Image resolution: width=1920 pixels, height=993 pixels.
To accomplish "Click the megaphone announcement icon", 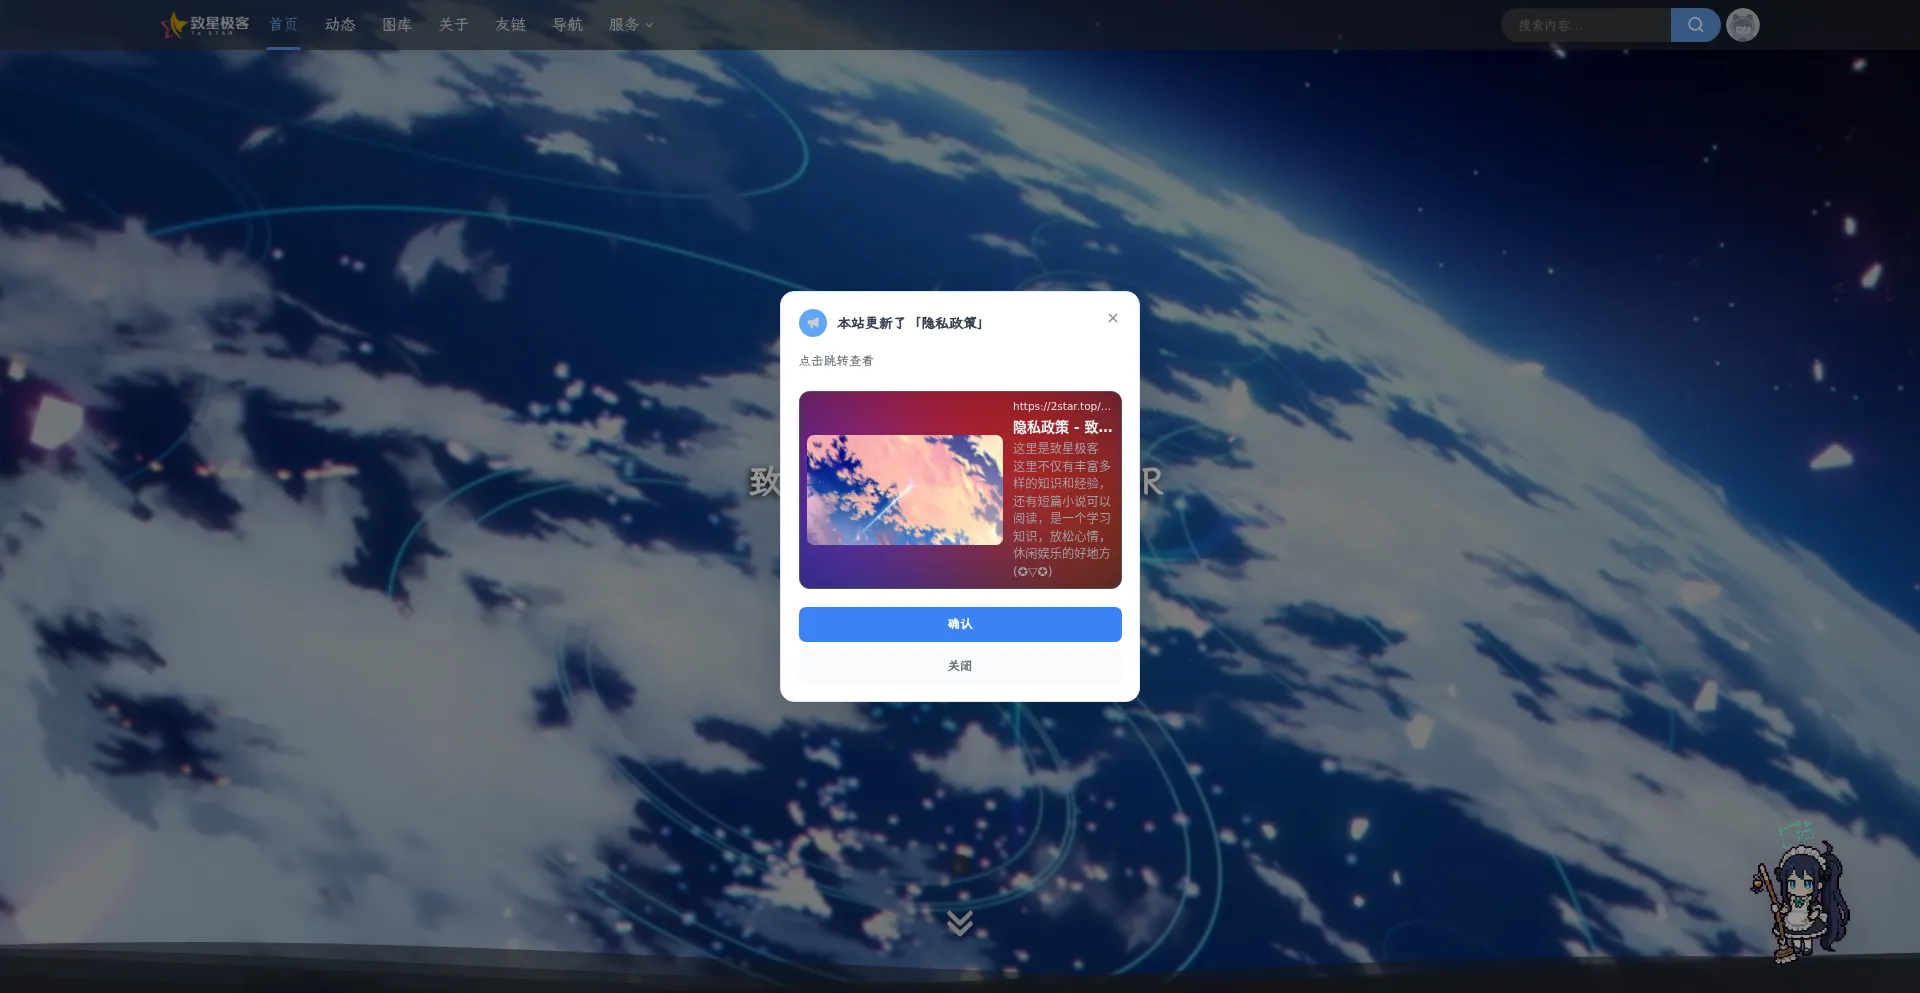I will [813, 323].
